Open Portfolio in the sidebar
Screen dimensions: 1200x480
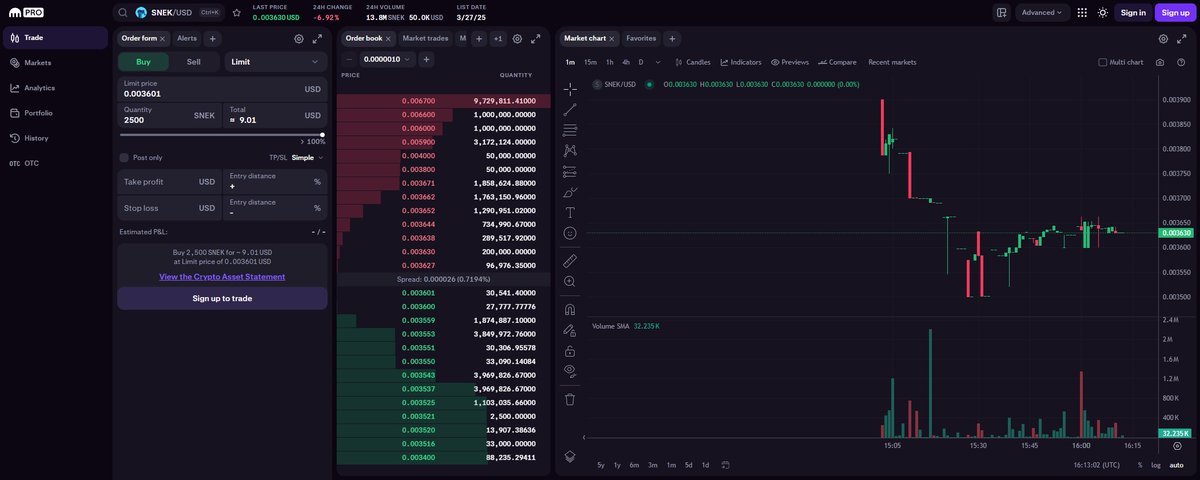(x=54, y=113)
